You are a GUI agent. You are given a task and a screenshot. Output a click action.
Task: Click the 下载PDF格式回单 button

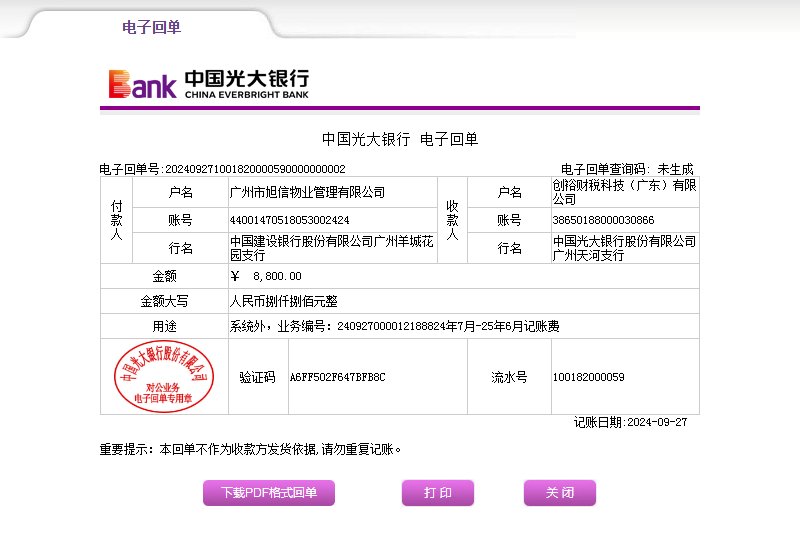tap(269, 493)
